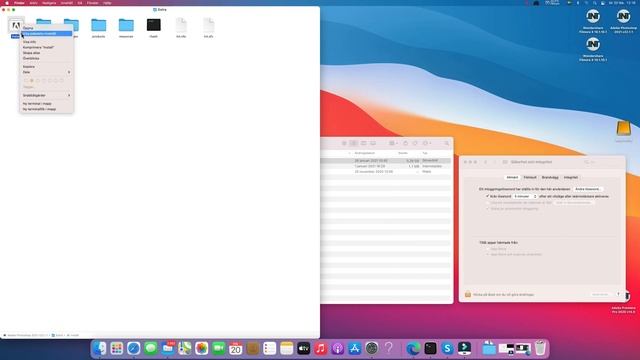640x360 pixels.
Task: Go back in System Preferences window
Action: [x=486, y=162]
